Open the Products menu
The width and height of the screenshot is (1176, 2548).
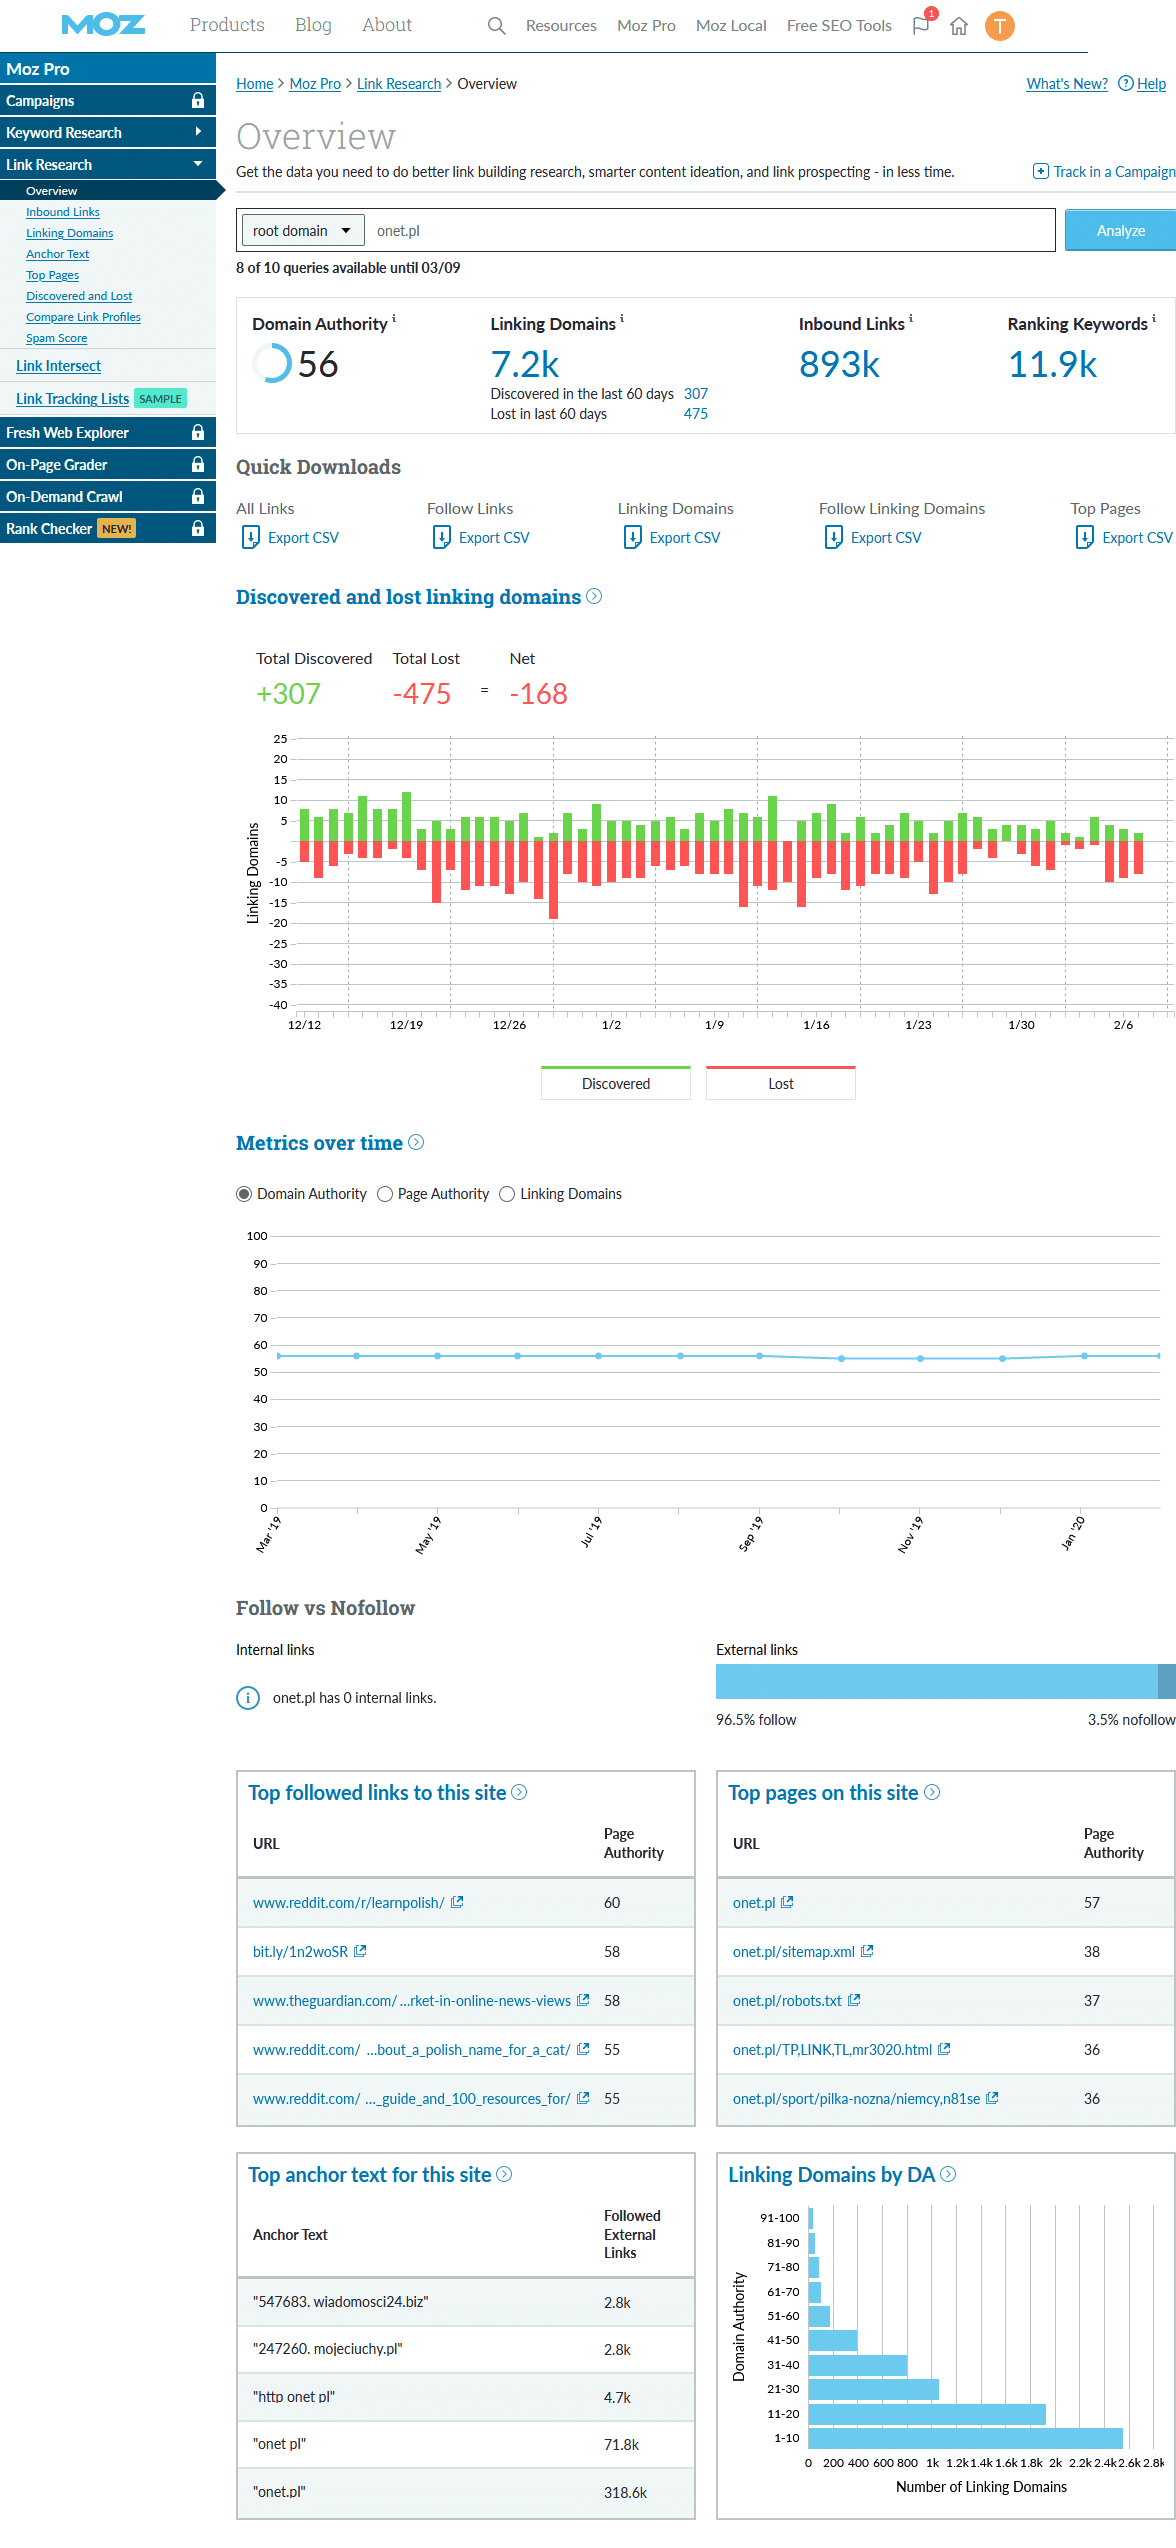point(227,25)
